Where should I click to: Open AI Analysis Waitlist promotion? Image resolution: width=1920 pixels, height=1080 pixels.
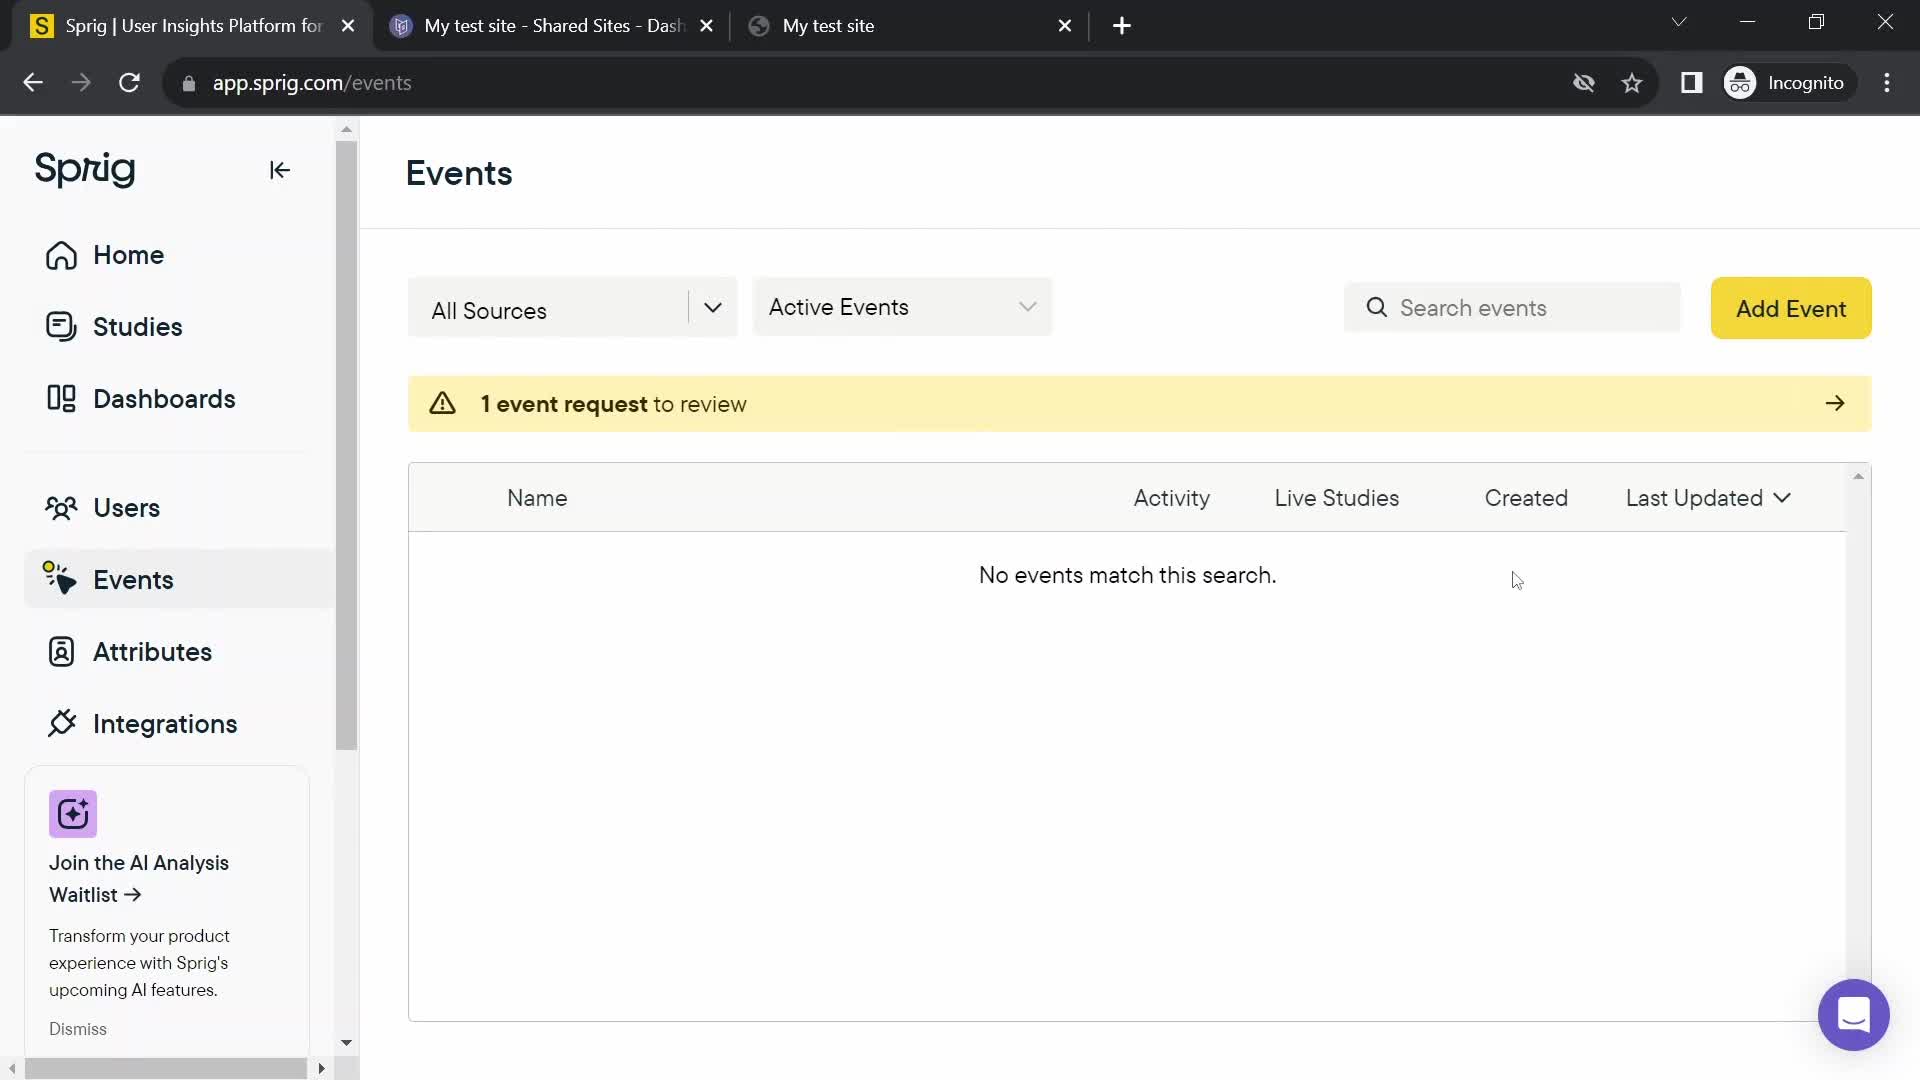(138, 878)
